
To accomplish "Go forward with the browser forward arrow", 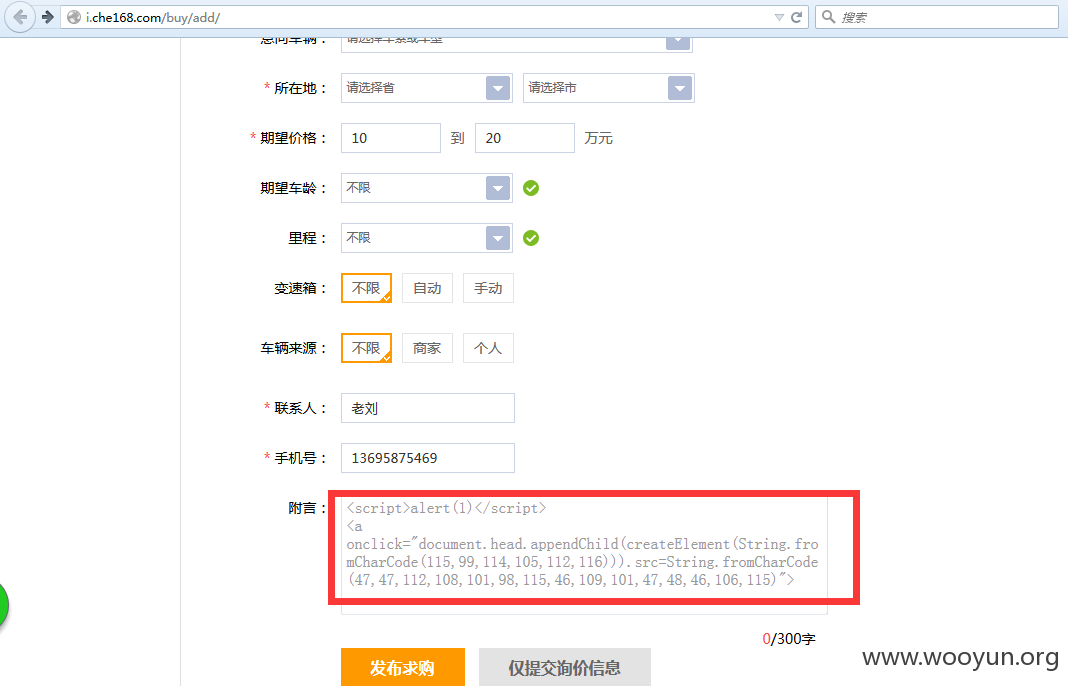I will pos(48,17).
